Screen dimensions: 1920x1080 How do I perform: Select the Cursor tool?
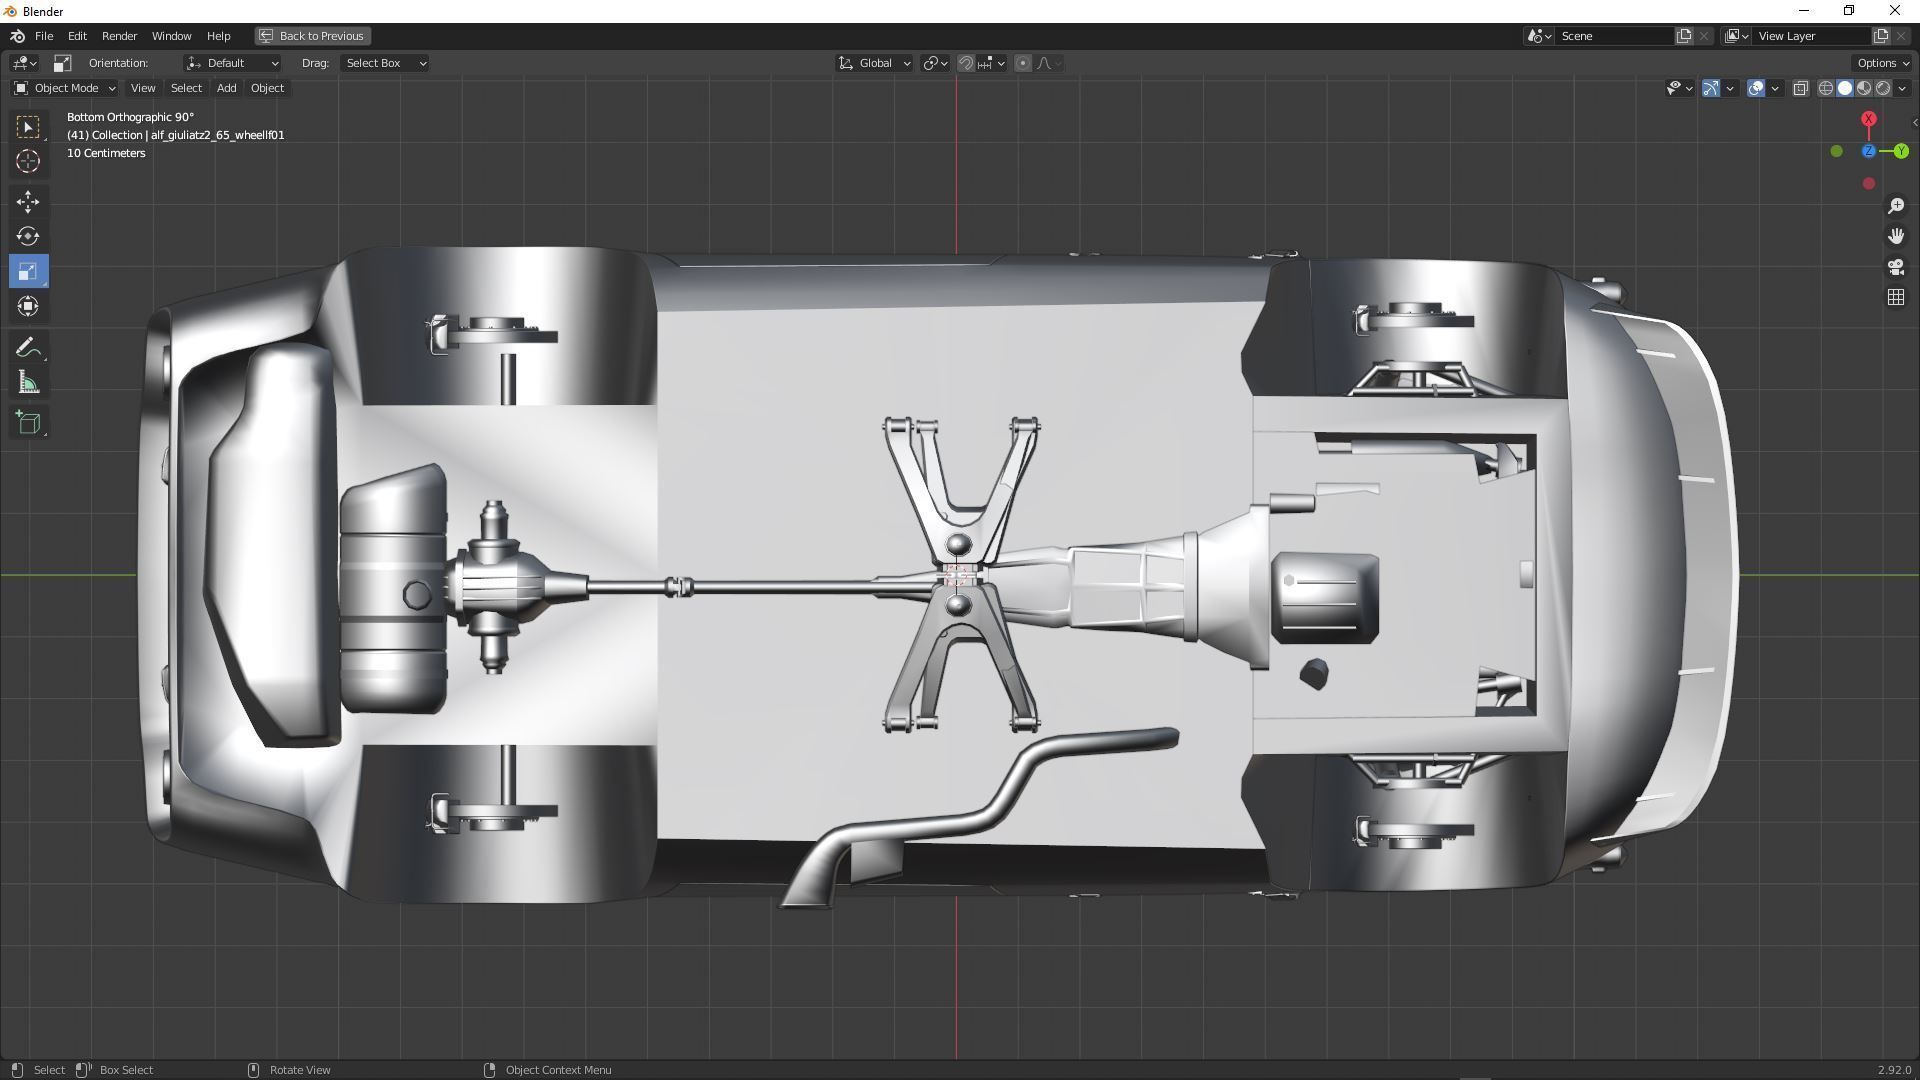pyautogui.click(x=27, y=161)
